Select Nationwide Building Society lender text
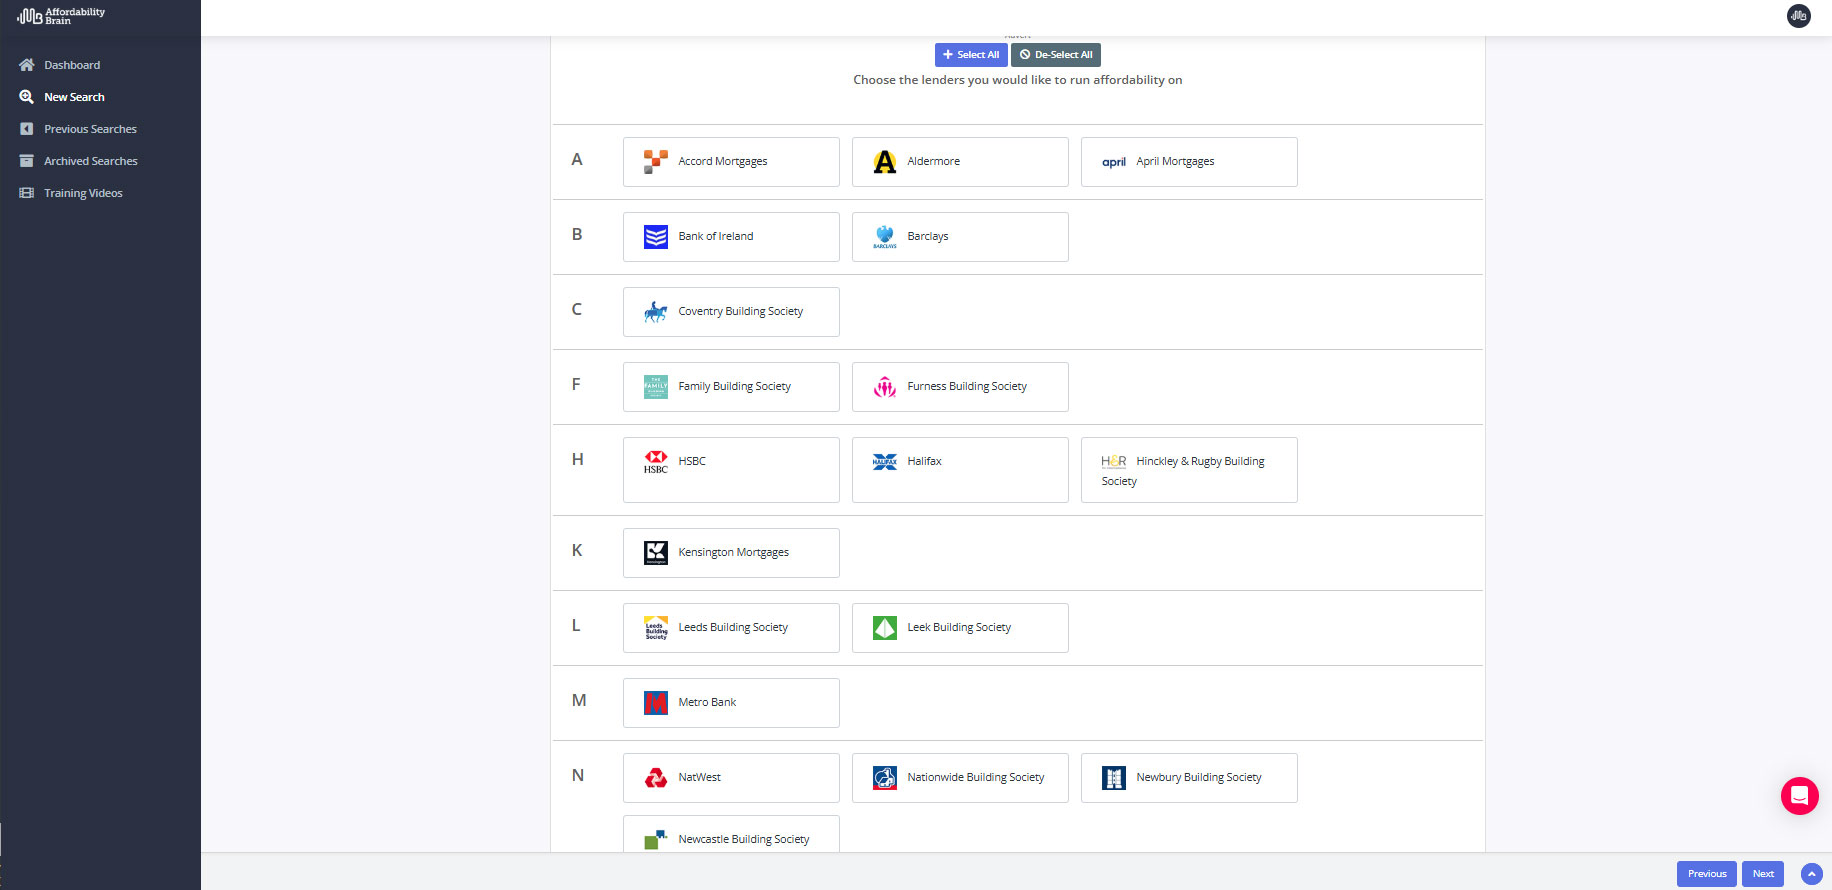This screenshot has height=890, width=1832. point(976,778)
